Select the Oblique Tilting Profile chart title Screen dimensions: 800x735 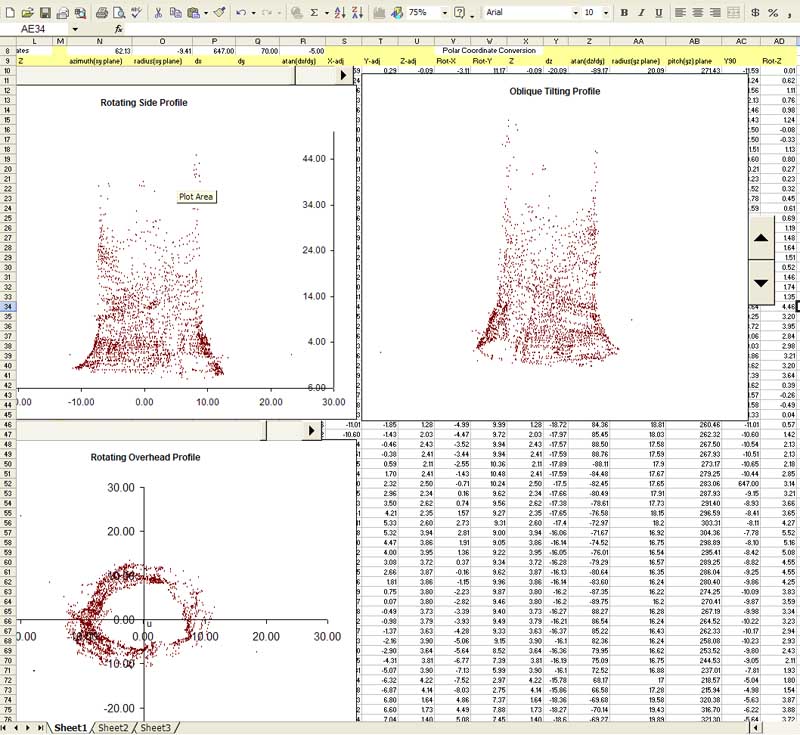555,91
